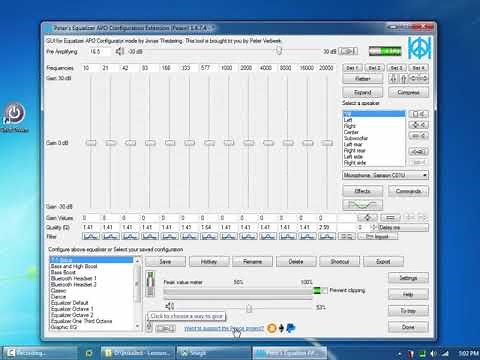Image resolution: width=480 pixels, height=360 pixels.
Task: Minimize Peace with To tray button
Action: pyautogui.click(x=408, y=311)
